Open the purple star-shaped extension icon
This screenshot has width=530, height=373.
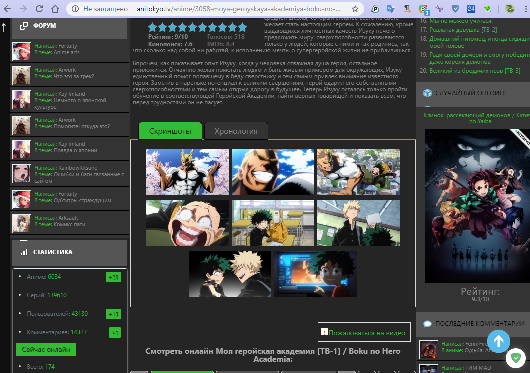click(x=439, y=9)
